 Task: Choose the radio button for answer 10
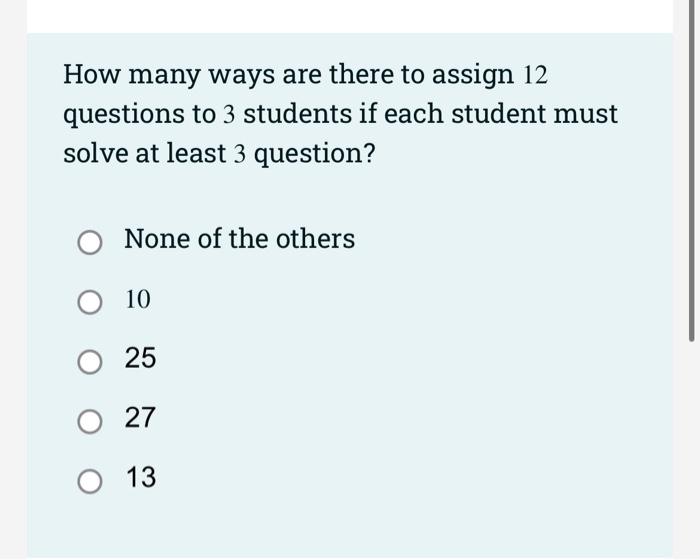[x=90, y=302]
